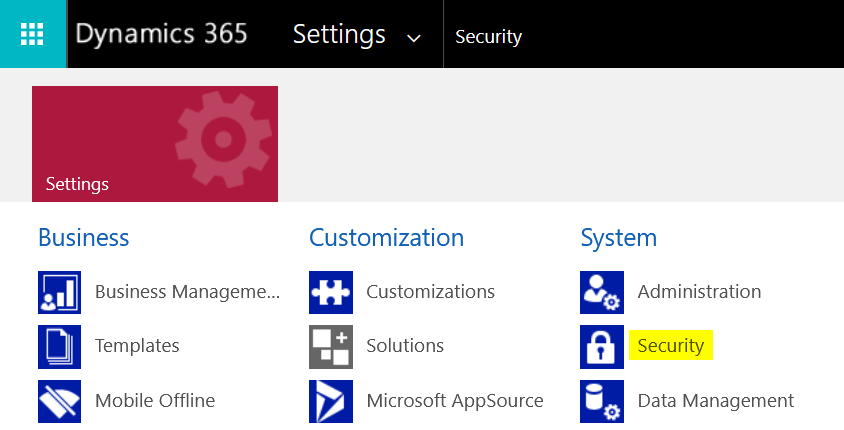Open the red Settings tile
This screenshot has height=430, width=844.
[155, 144]
